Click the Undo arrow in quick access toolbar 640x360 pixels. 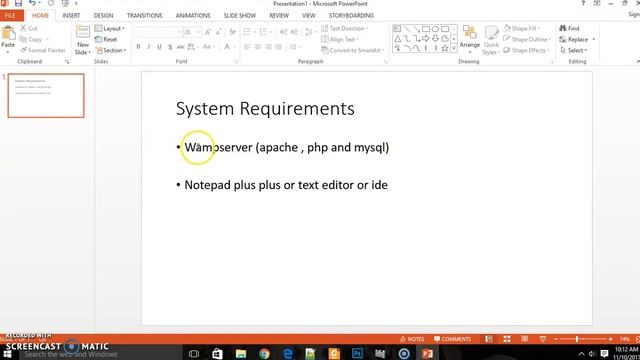(x=32, y=3)
